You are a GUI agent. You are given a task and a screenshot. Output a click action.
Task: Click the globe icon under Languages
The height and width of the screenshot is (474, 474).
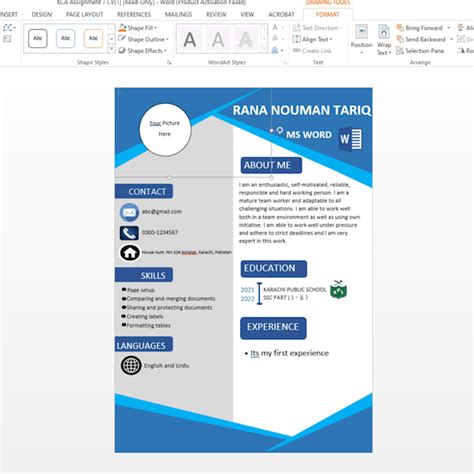point(131,365)
